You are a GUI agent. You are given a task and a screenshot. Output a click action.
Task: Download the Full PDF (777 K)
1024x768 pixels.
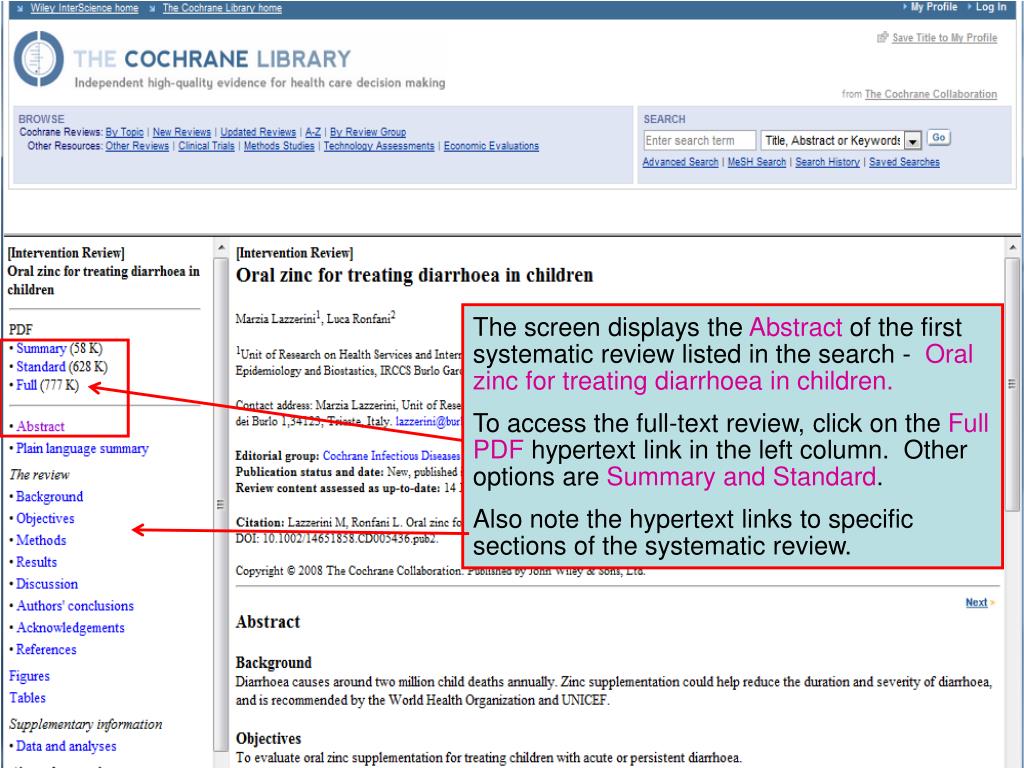point(26,385)
